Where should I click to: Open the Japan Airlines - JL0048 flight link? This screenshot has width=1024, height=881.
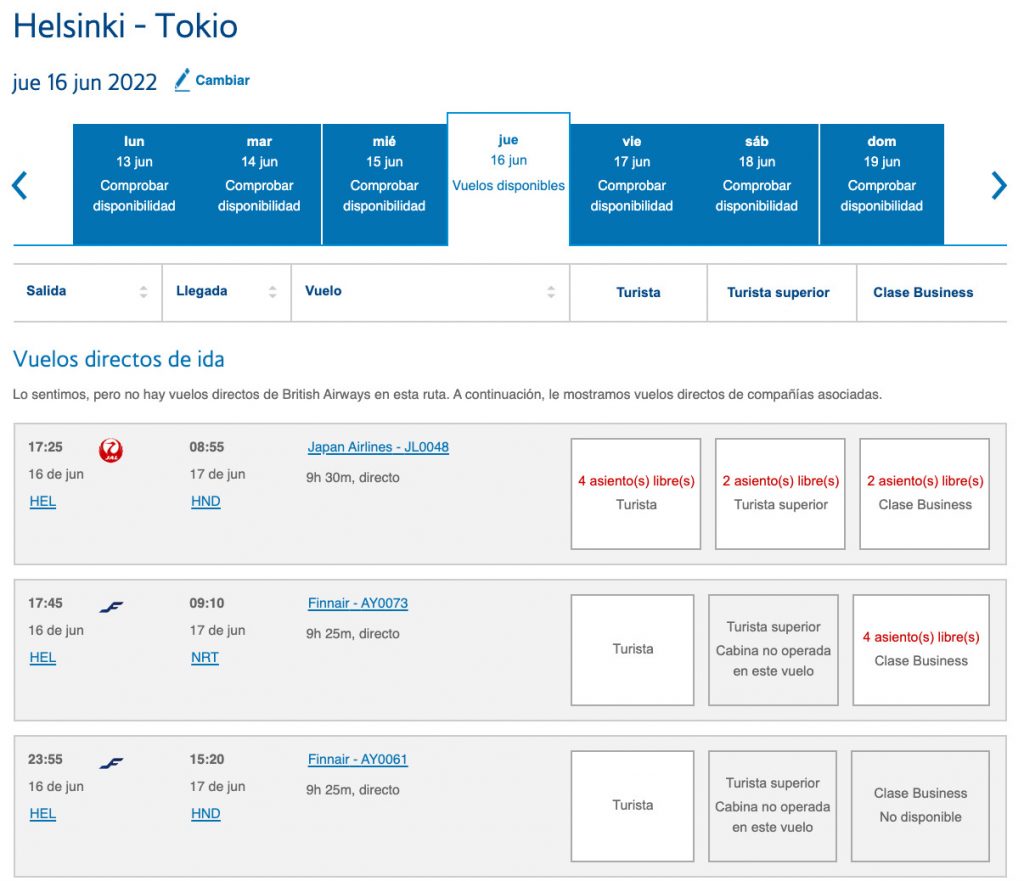pyautogui.click(x=378, y=447)
